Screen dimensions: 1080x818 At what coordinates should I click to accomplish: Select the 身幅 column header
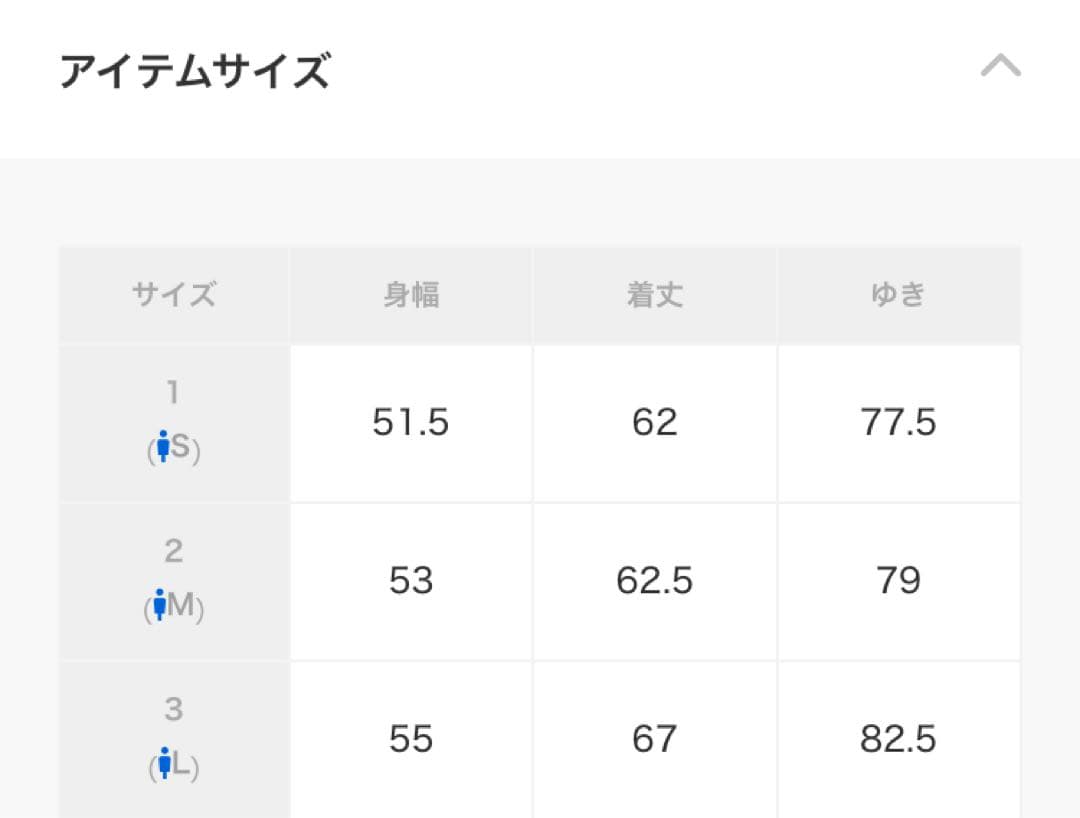410,293
